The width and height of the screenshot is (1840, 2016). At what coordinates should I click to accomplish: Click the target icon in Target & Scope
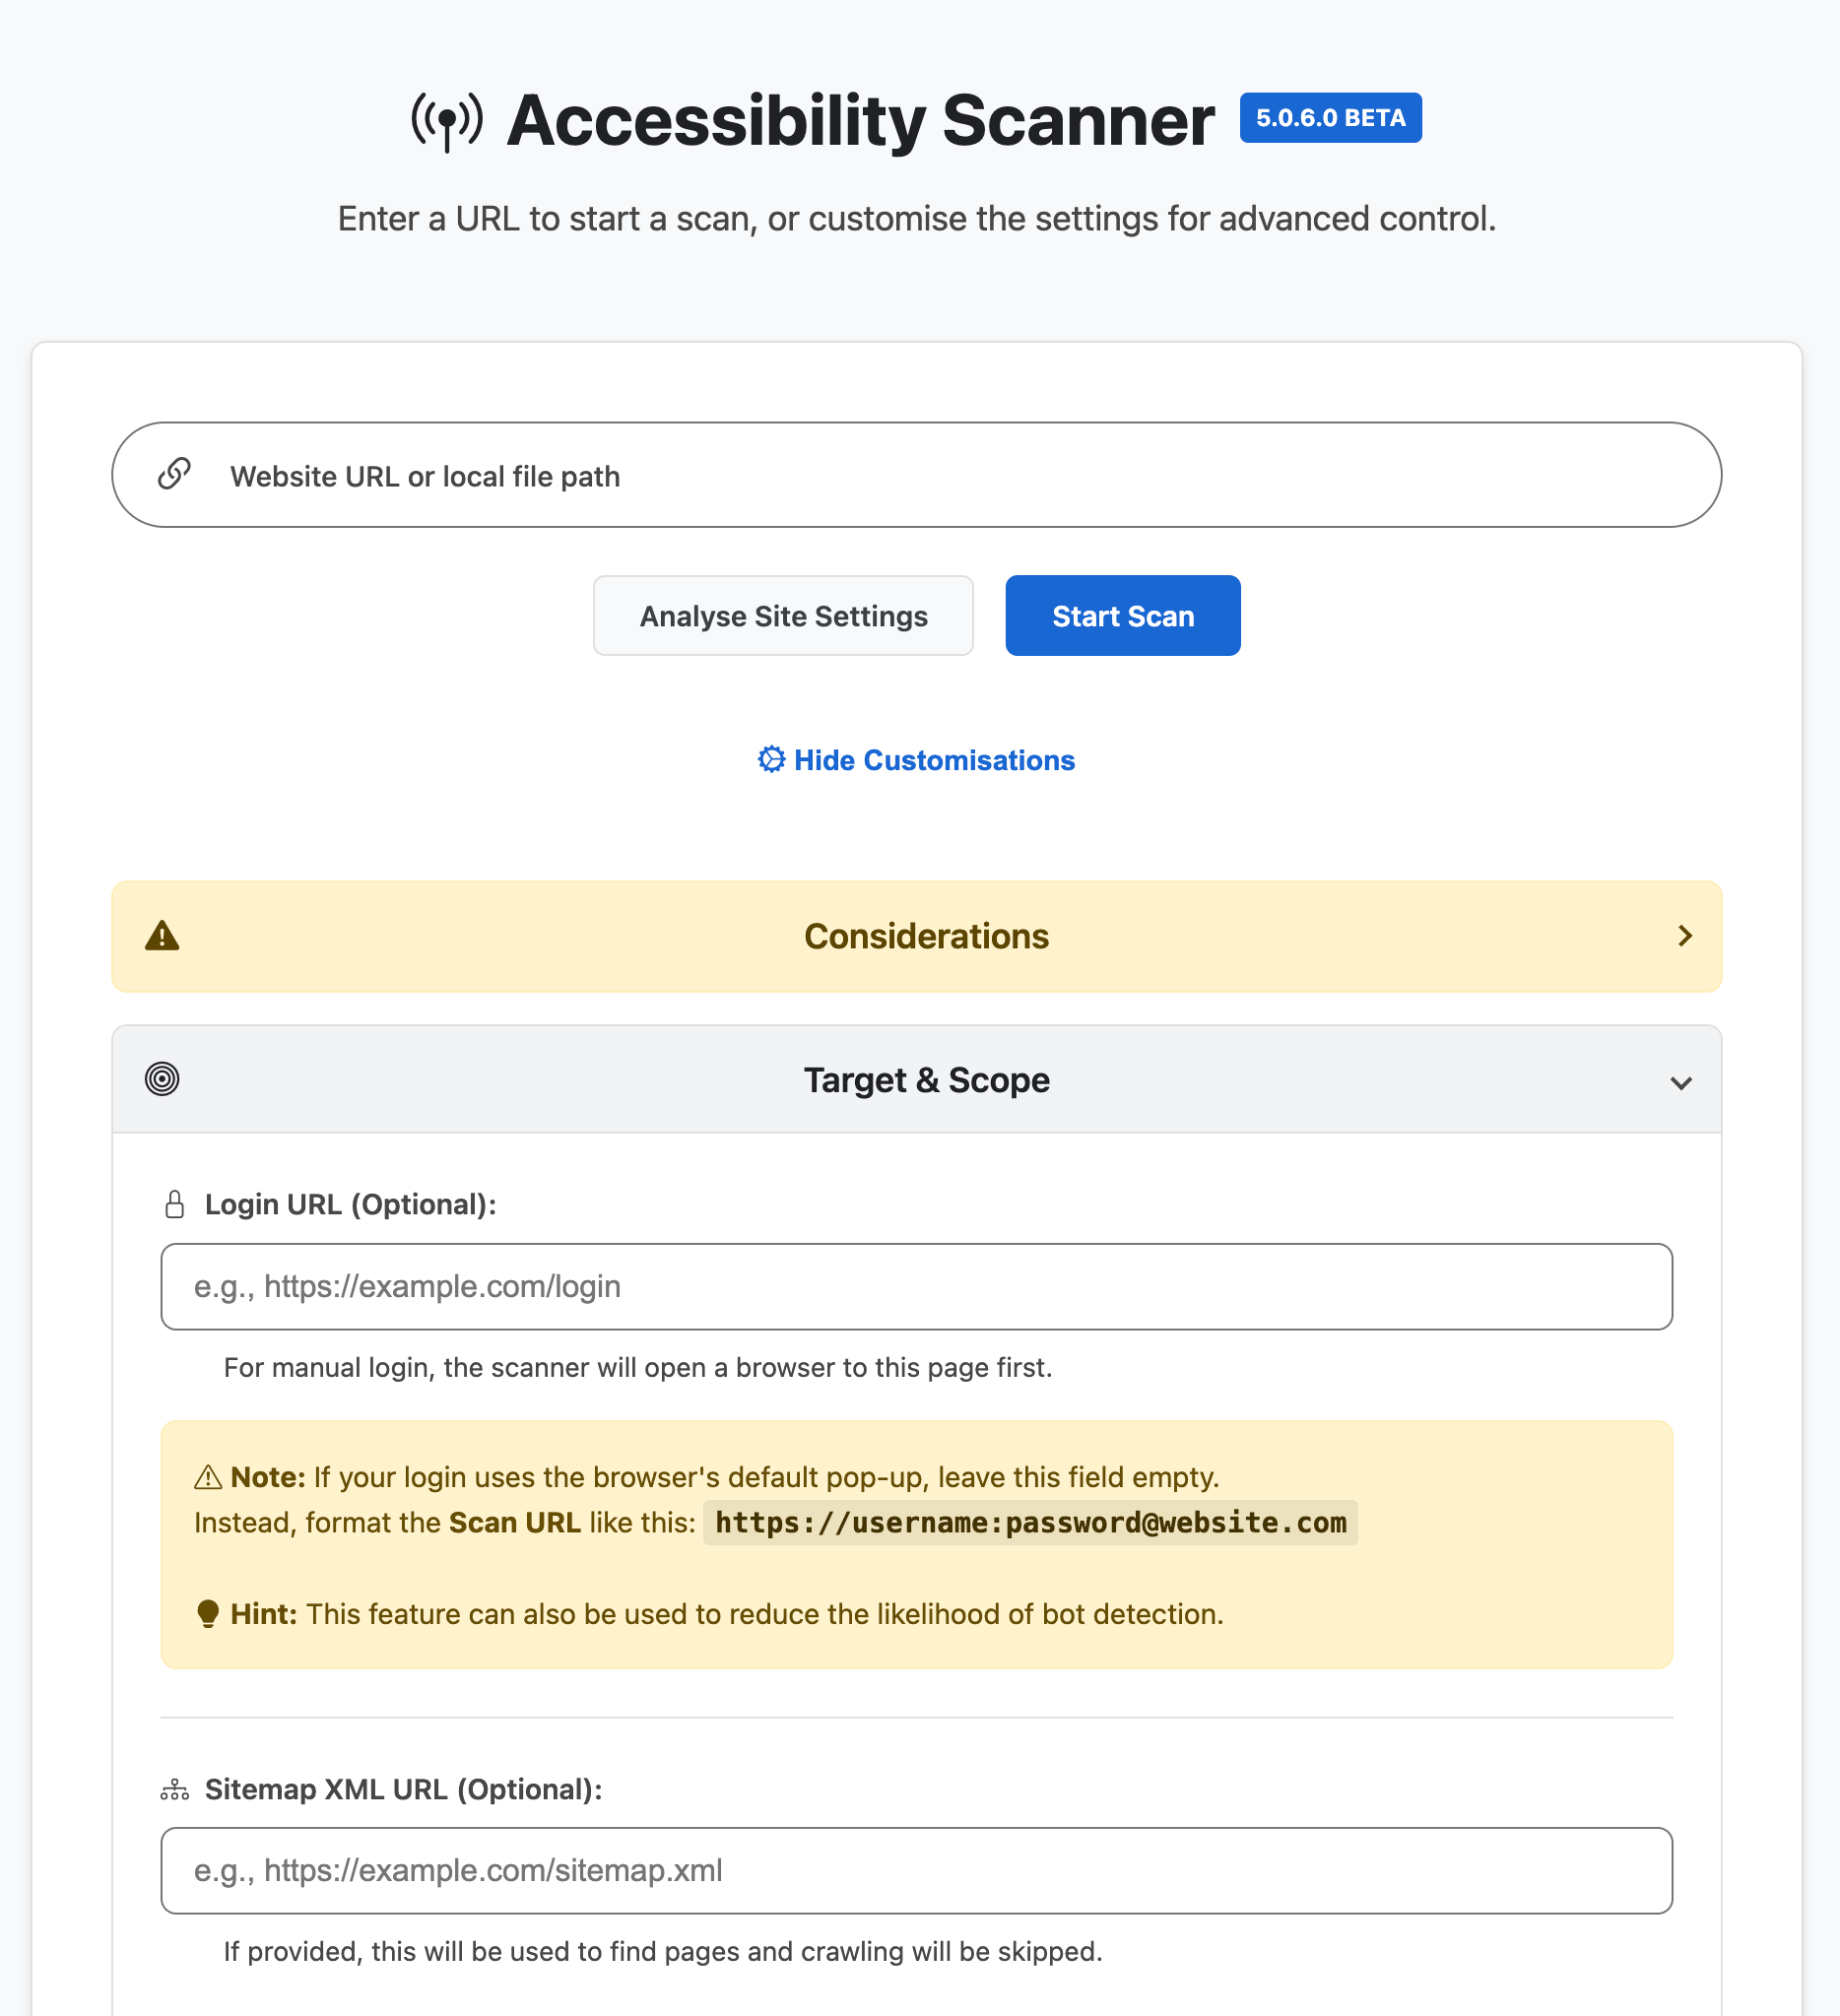click(x=162, y=1079)
